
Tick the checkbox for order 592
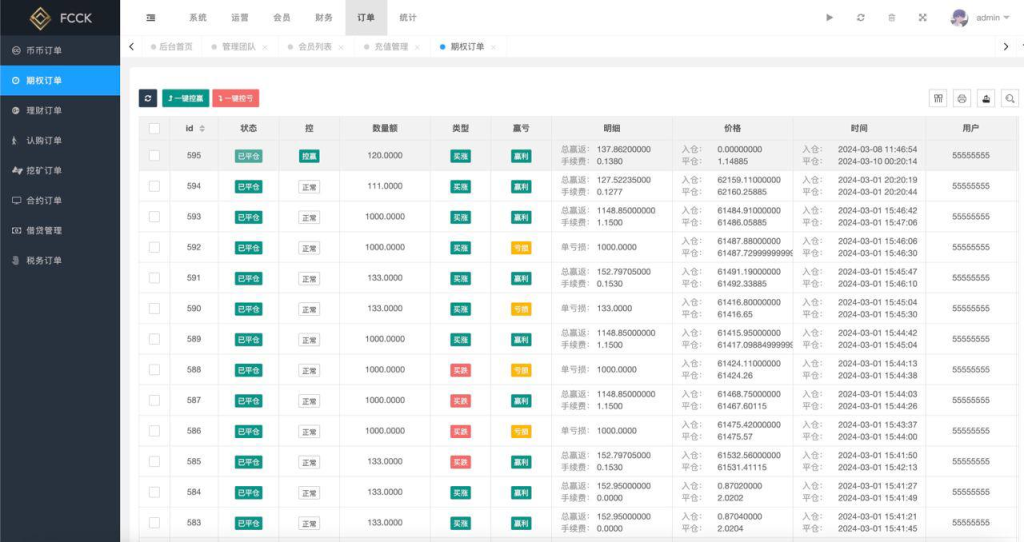pos(155,247)
